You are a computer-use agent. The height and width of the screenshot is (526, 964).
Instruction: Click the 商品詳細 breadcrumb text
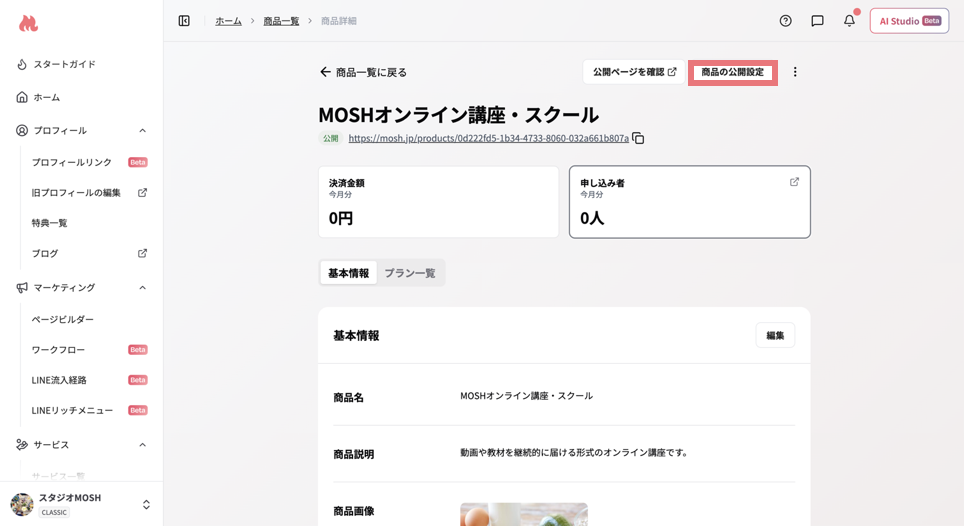pos(339,21)
